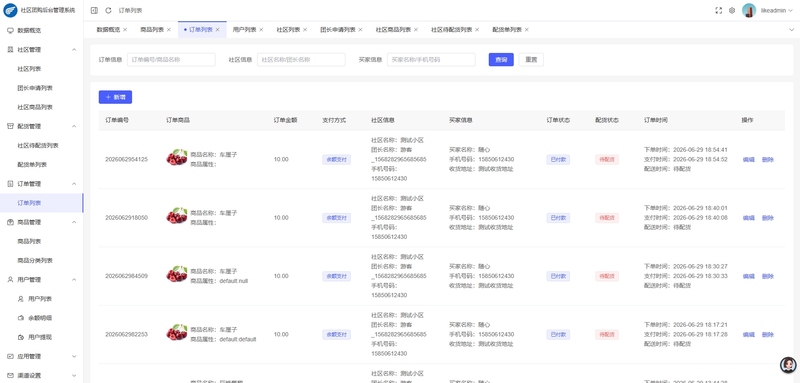This screenshot has width=800, height=383.
Task: Click cherry thumbnail of order 2026062918050
Action: pos(177,216)
